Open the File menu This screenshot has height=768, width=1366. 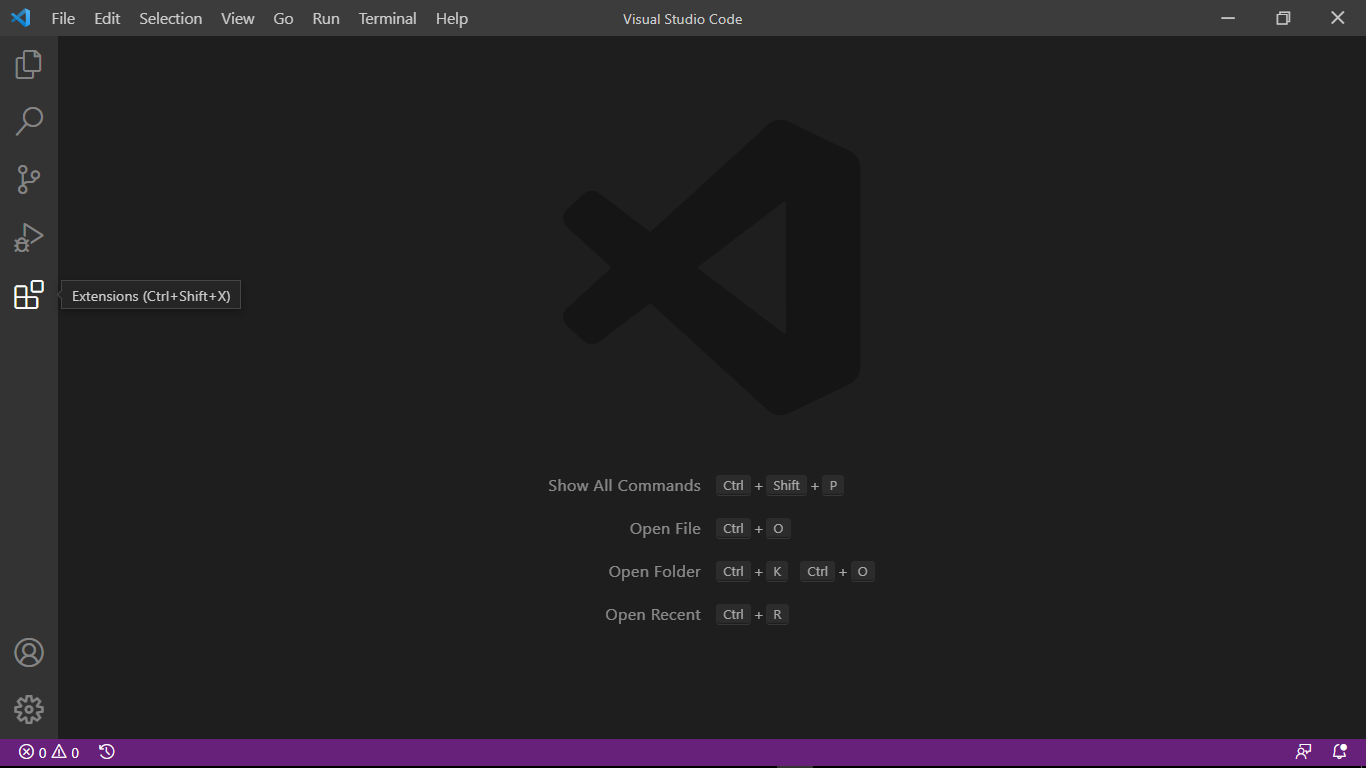[x=63, y=19]
